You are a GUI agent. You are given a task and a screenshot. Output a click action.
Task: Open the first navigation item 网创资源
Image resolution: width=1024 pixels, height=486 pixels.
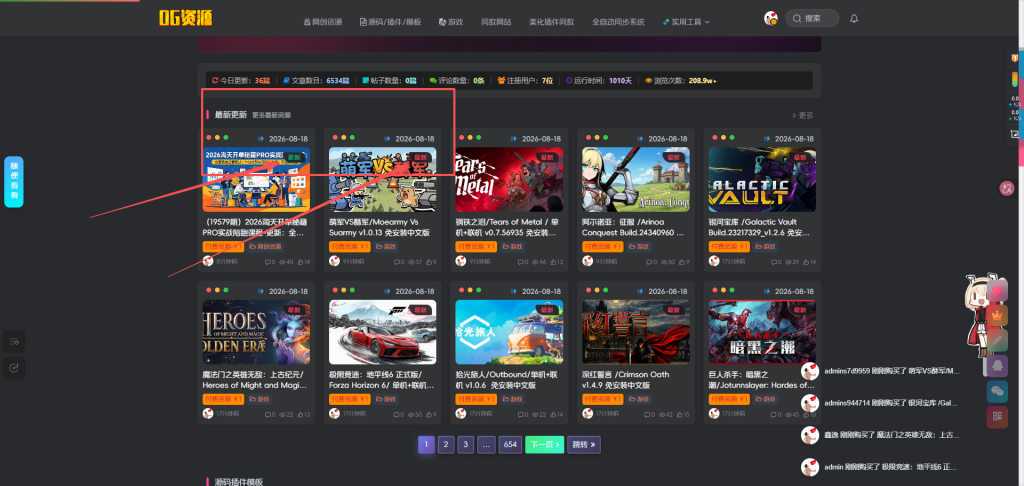[323, 22]
